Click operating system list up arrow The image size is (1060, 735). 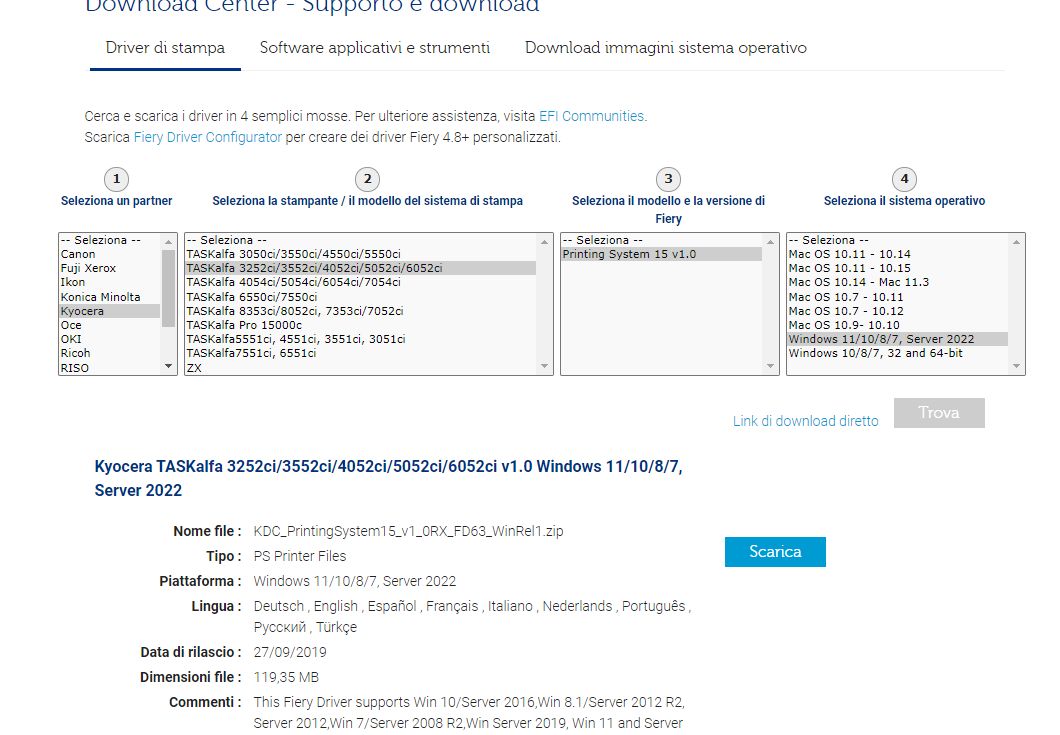coord(1017,241)
